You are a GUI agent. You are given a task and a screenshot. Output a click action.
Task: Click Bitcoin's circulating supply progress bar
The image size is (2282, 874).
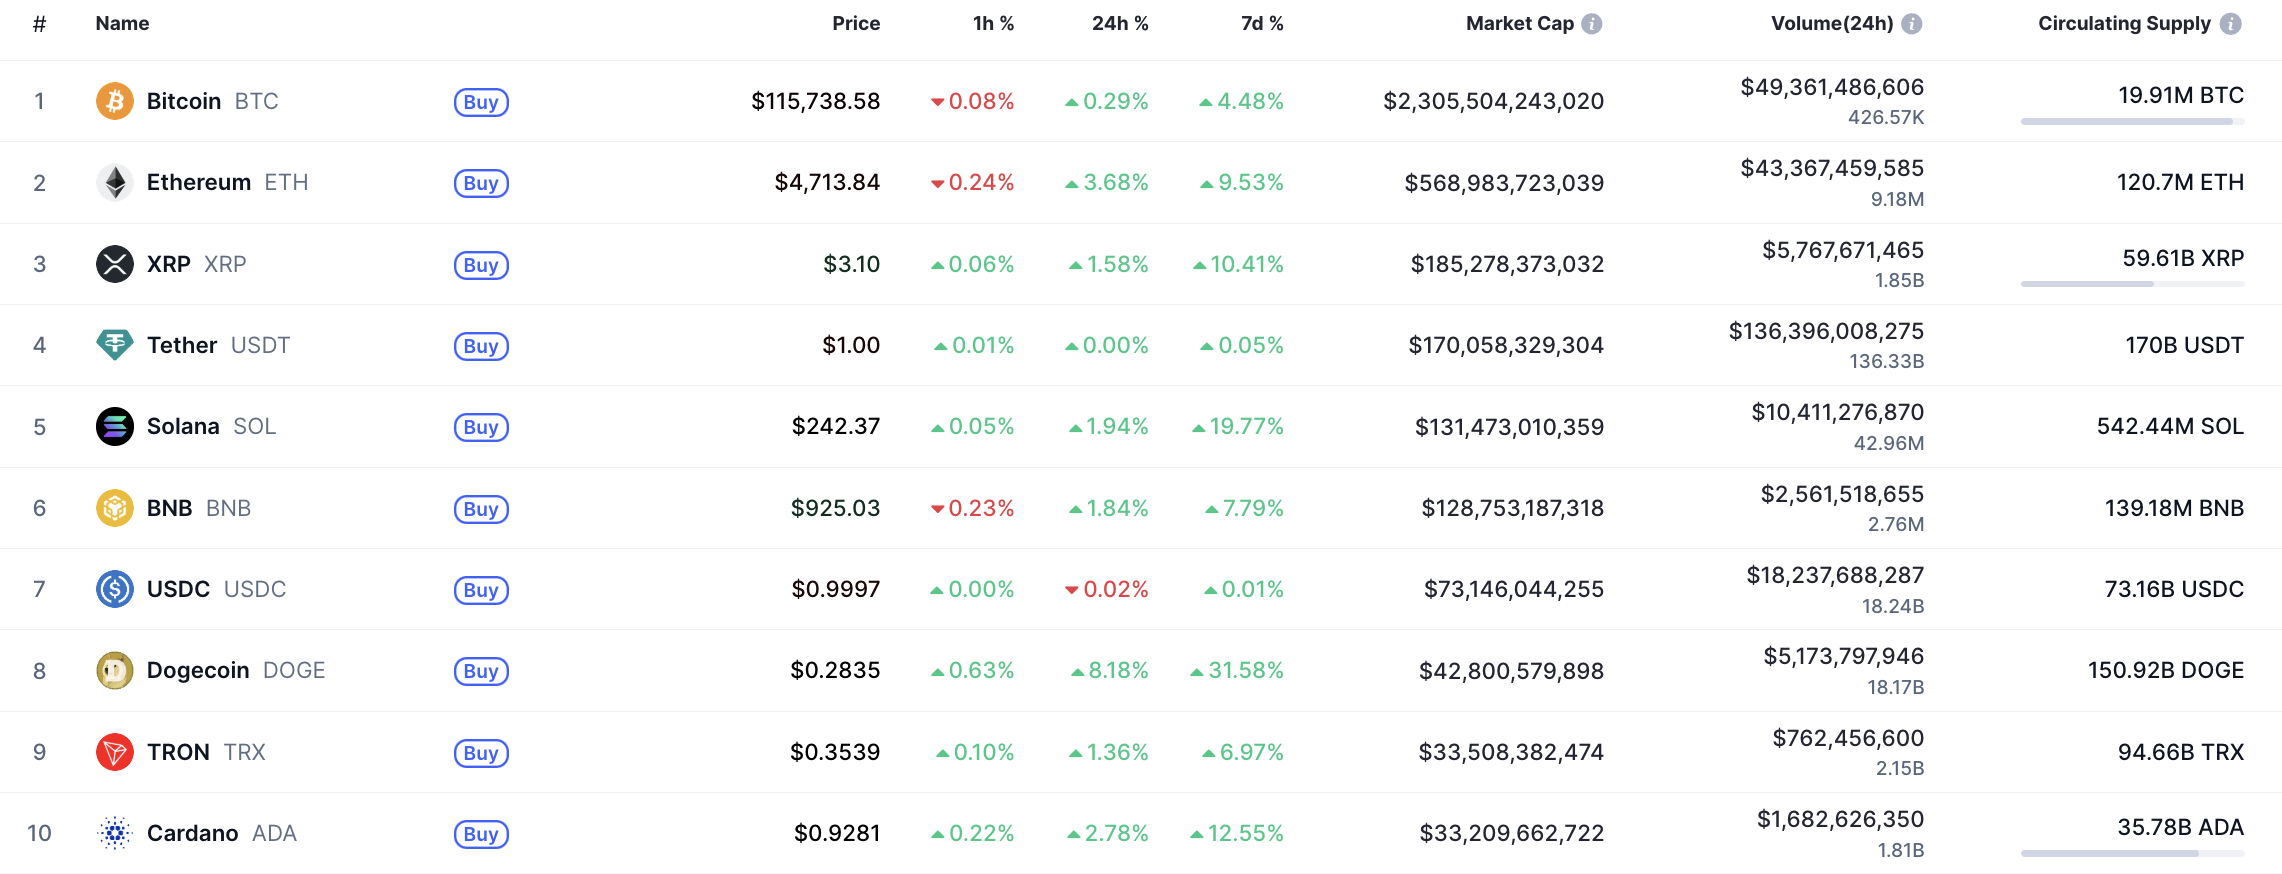(x=2132, y=122)
